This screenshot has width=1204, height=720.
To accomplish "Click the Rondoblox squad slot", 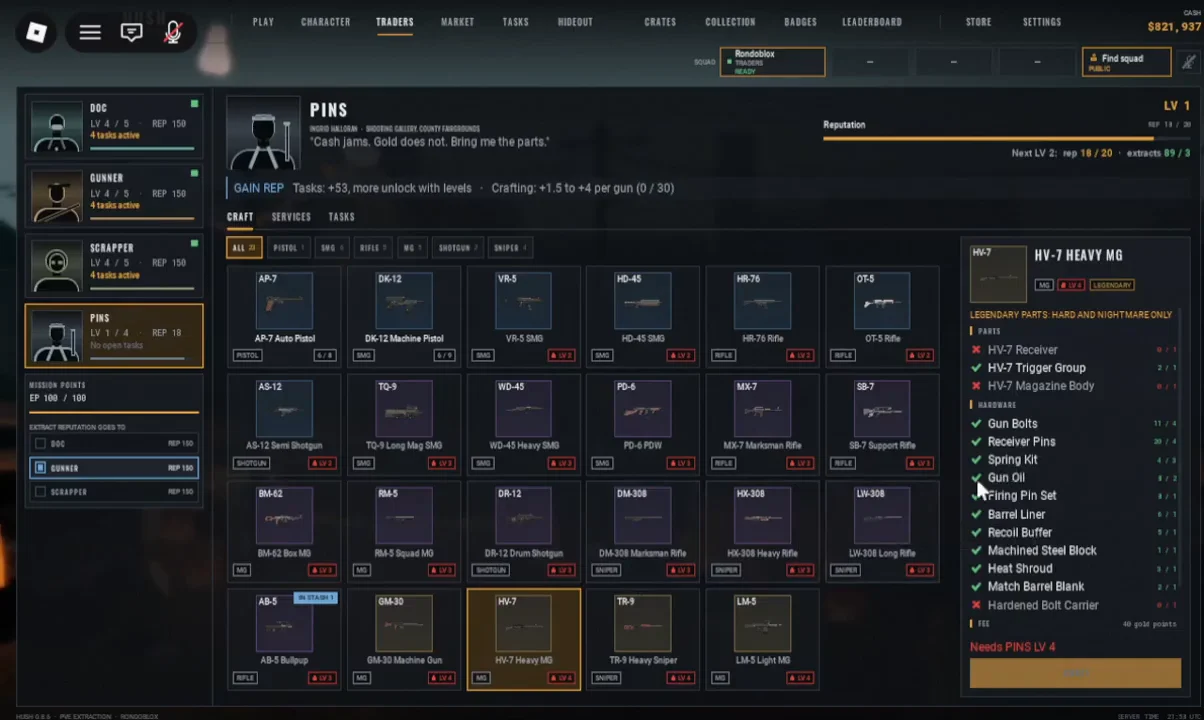I will click(x=773, y=62).
